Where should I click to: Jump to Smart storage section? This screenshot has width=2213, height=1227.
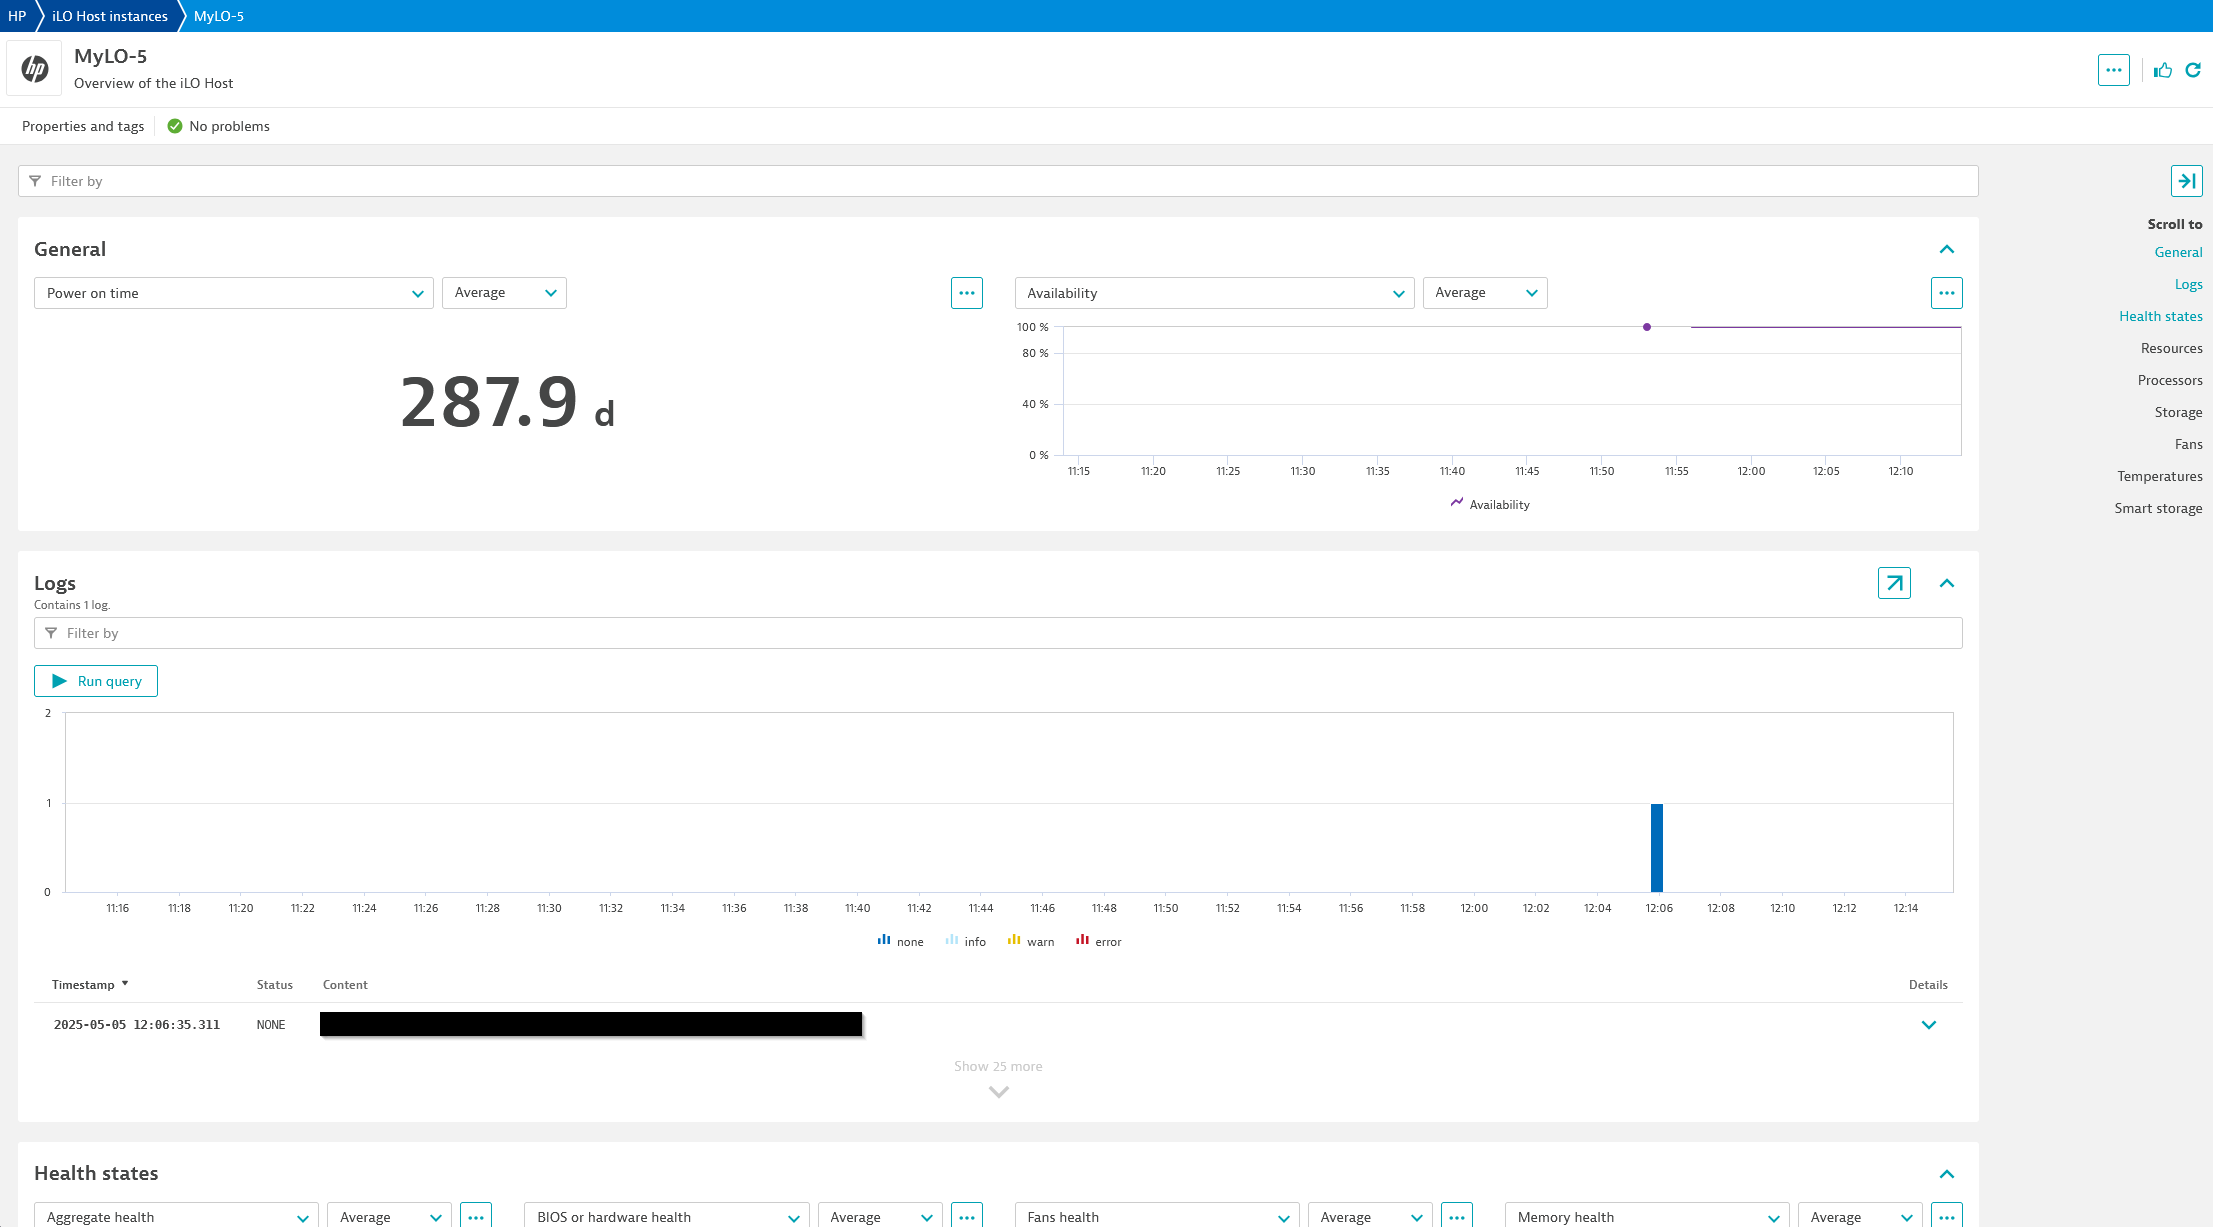pos(2158,508)
